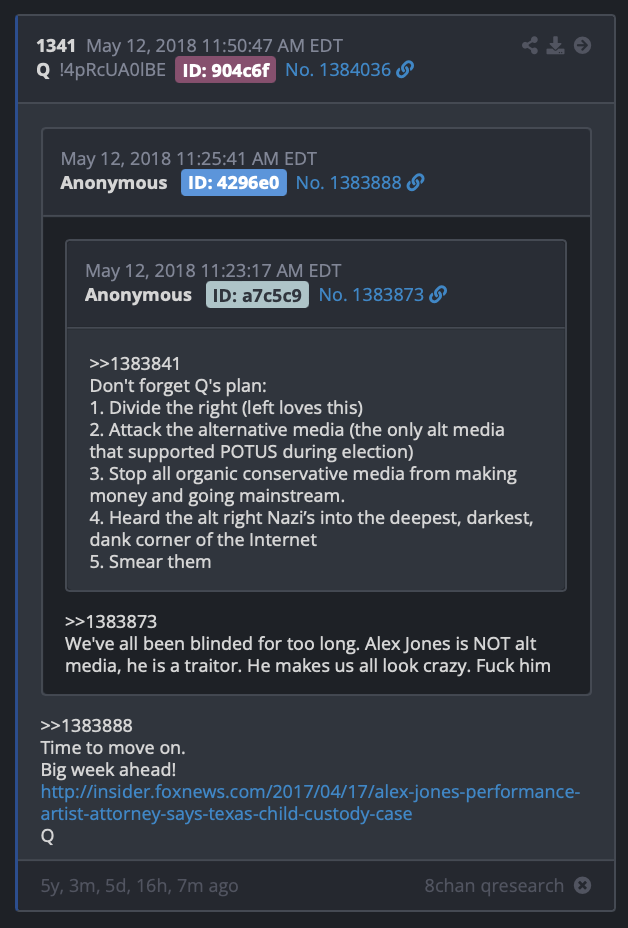Open the insider.foxnews.com Alex Jones article link
The height and width of the screenshot is (928, 628).
(x=310, y=803)
